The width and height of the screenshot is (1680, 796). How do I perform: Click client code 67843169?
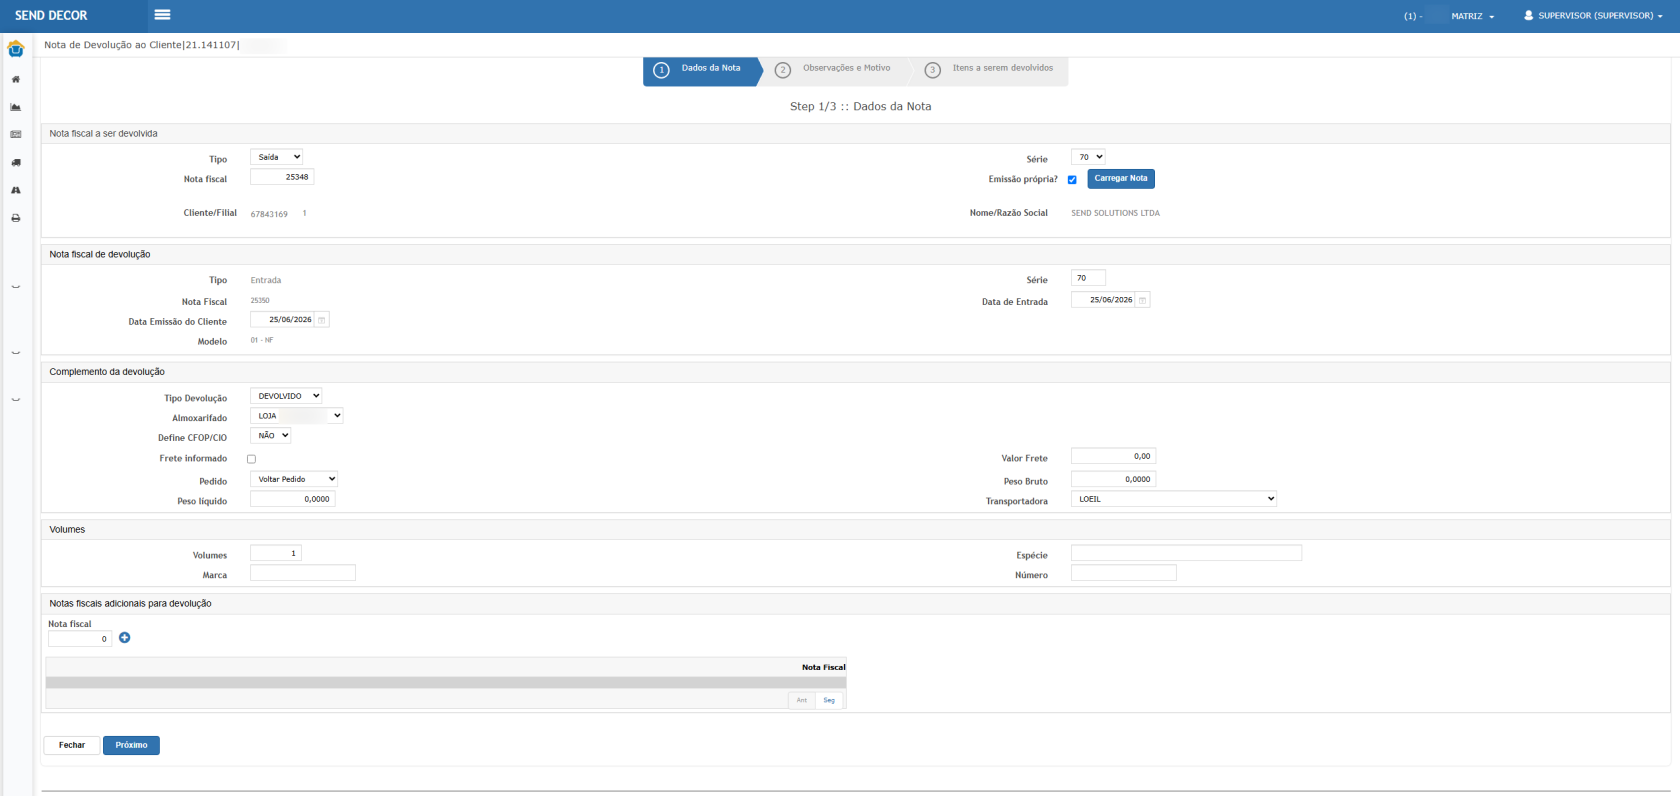[269, 214]
